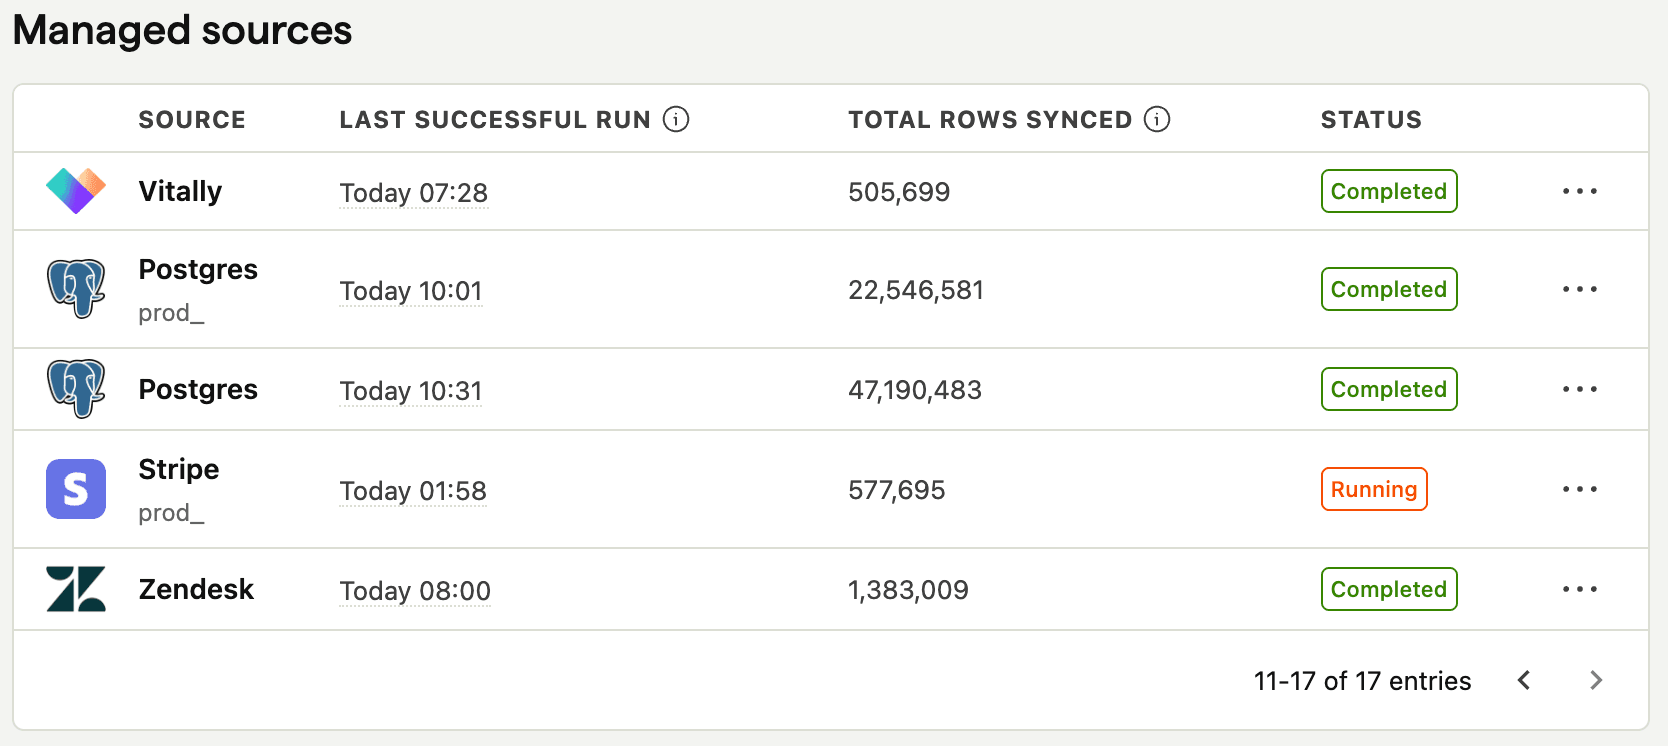Click the 577,695 rows synced value

[897, 489]
